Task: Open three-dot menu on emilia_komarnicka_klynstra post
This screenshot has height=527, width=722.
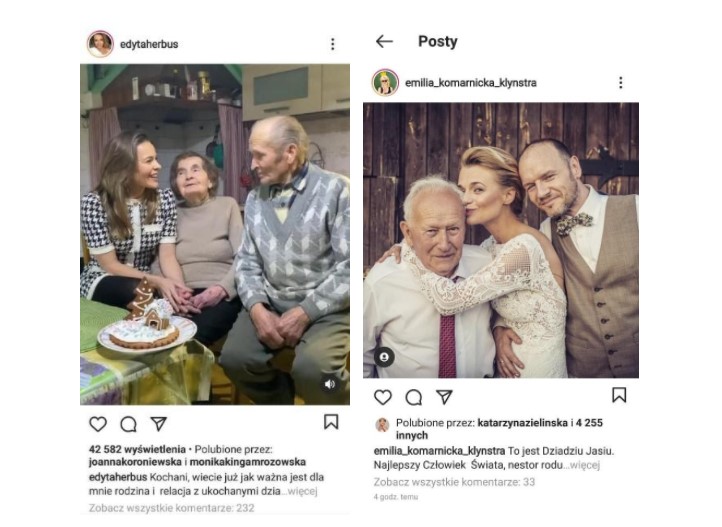Action: [x=620, y=83]
